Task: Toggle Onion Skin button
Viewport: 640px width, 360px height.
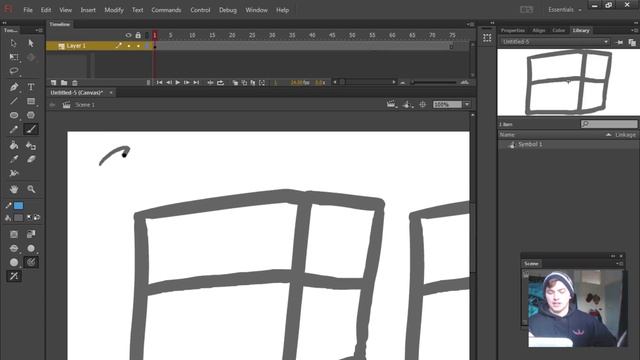Action: point(236,82)
